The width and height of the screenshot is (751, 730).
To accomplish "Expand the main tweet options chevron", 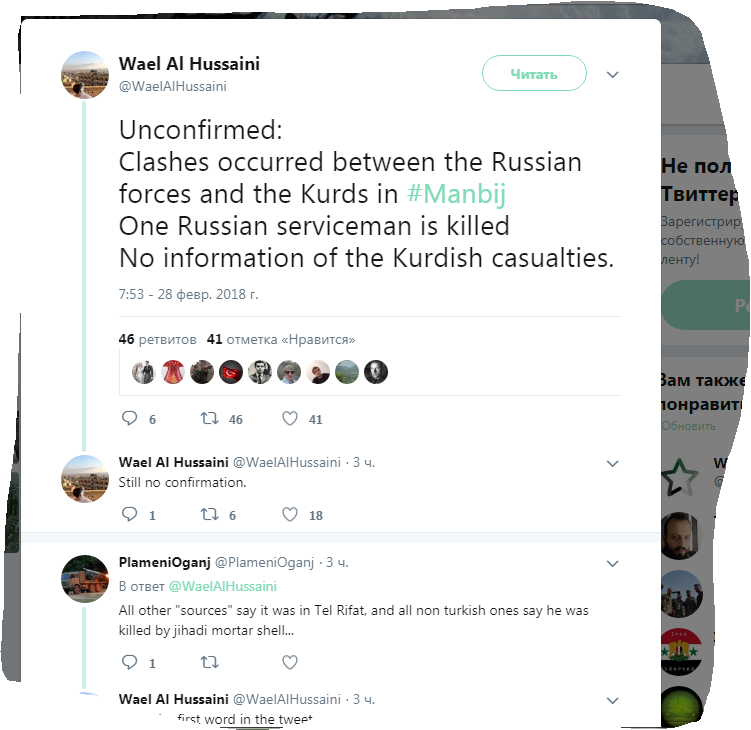I will tap(613, 75).
